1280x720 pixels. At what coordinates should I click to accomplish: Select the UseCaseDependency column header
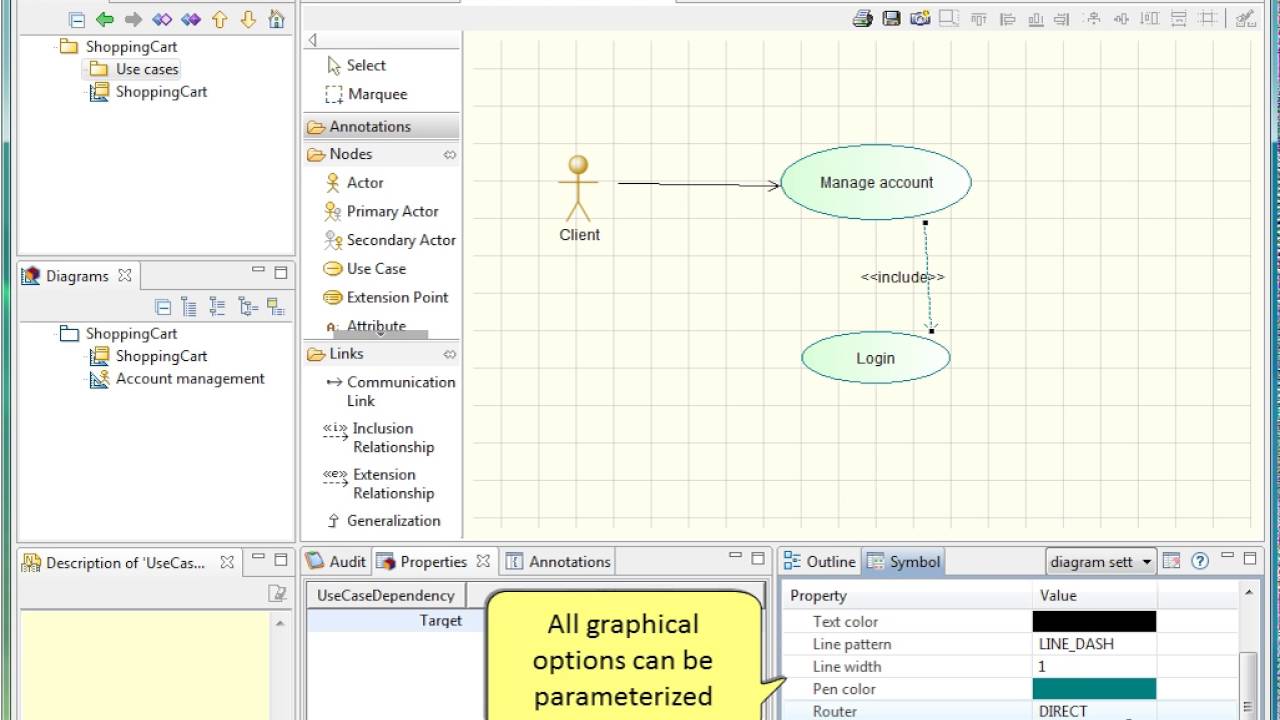click(386, 595)
